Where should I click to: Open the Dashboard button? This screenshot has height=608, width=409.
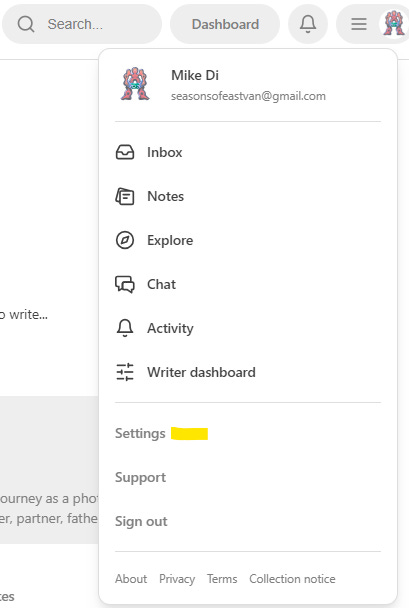225,24
